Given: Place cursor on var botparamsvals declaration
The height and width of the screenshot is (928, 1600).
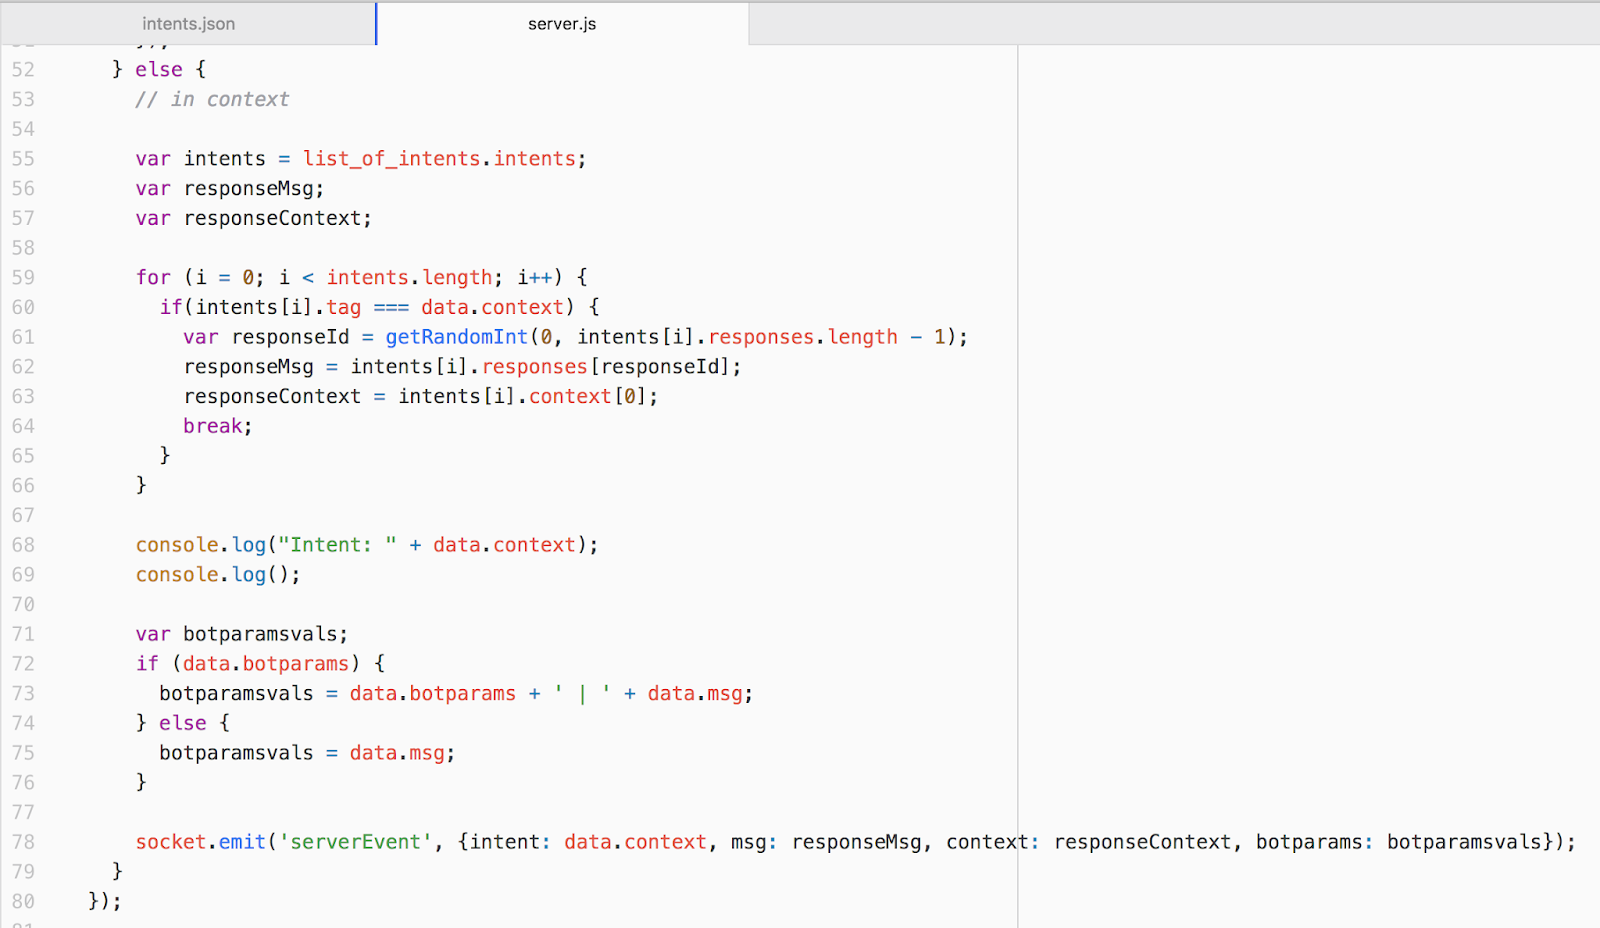Looking at the screenshot, I should (240, 633).
